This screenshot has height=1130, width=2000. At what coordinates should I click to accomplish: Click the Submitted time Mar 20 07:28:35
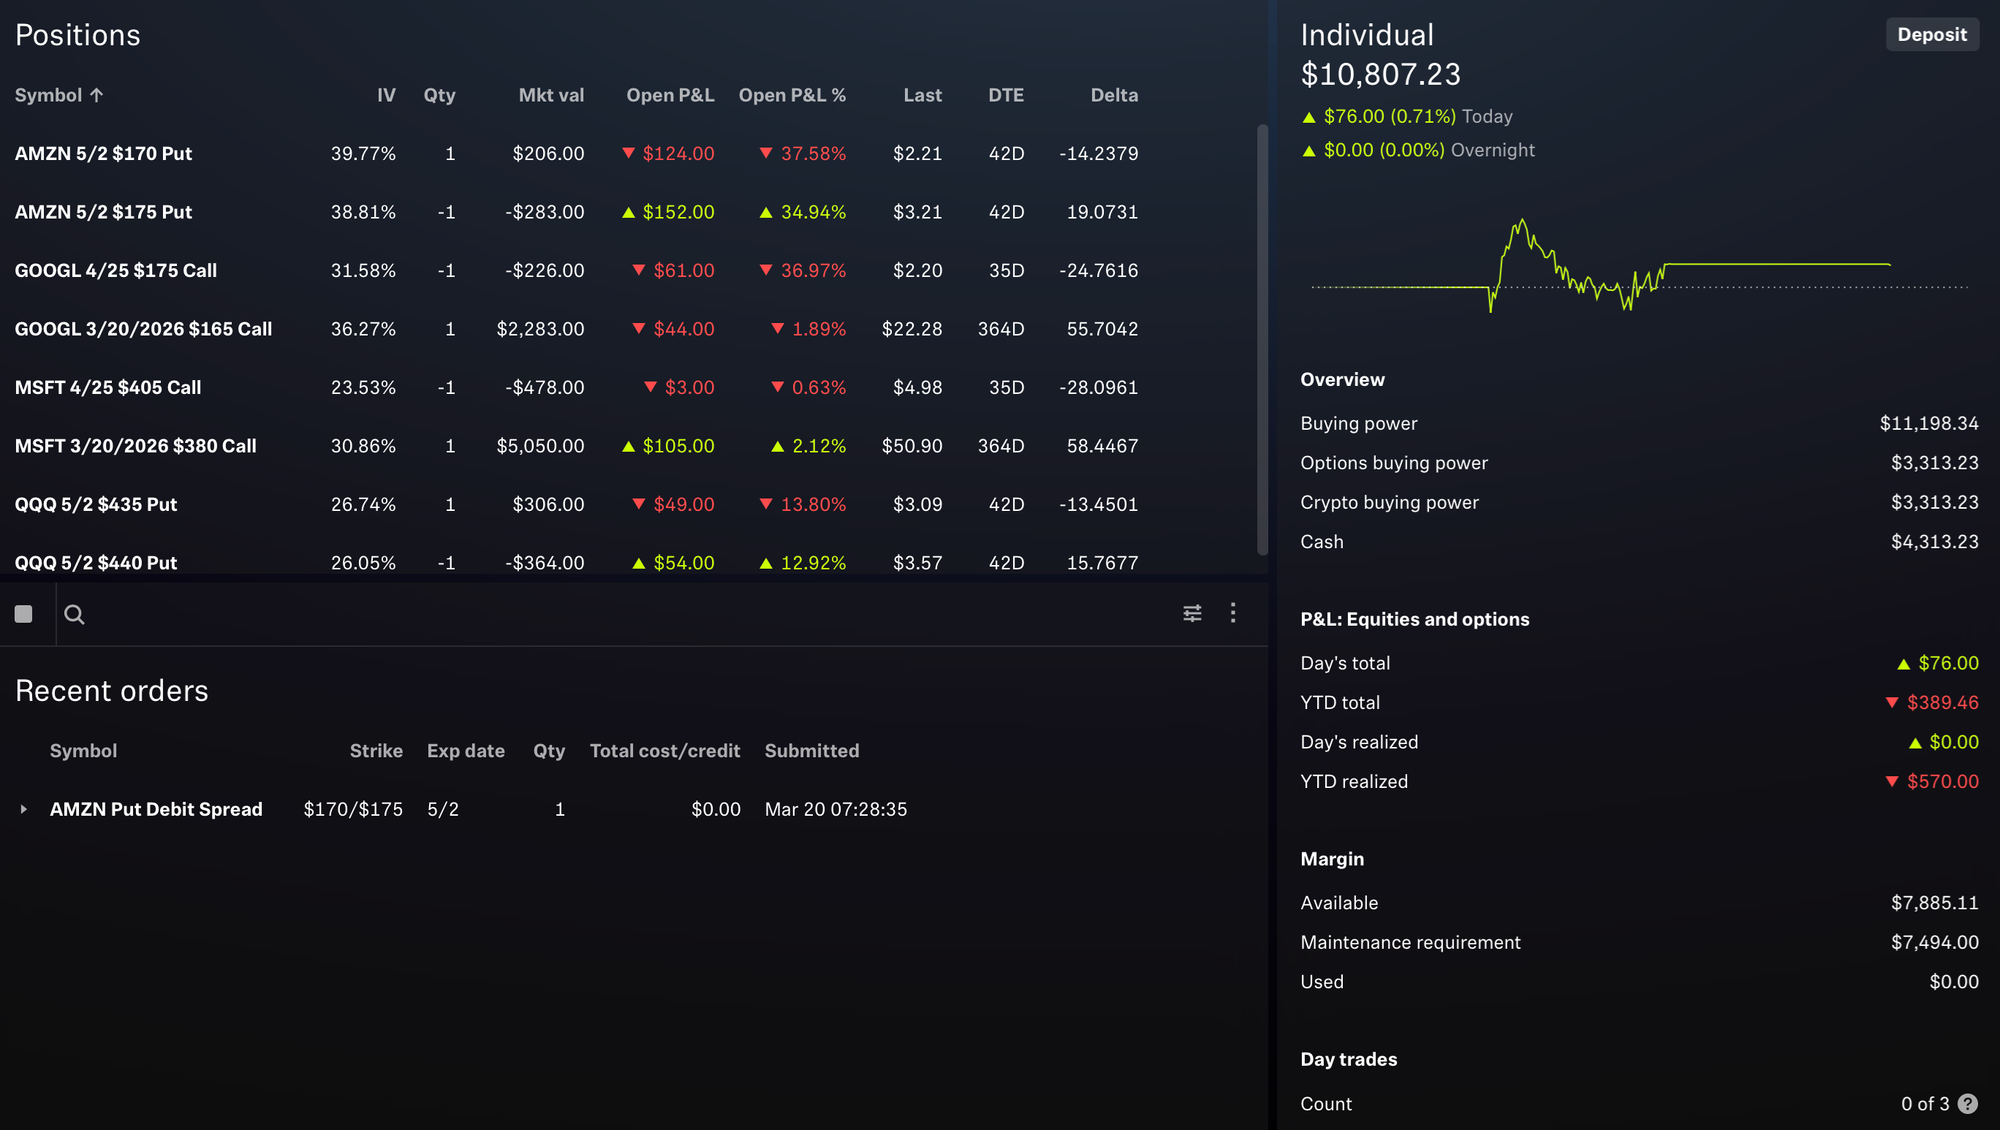(836, 809)
